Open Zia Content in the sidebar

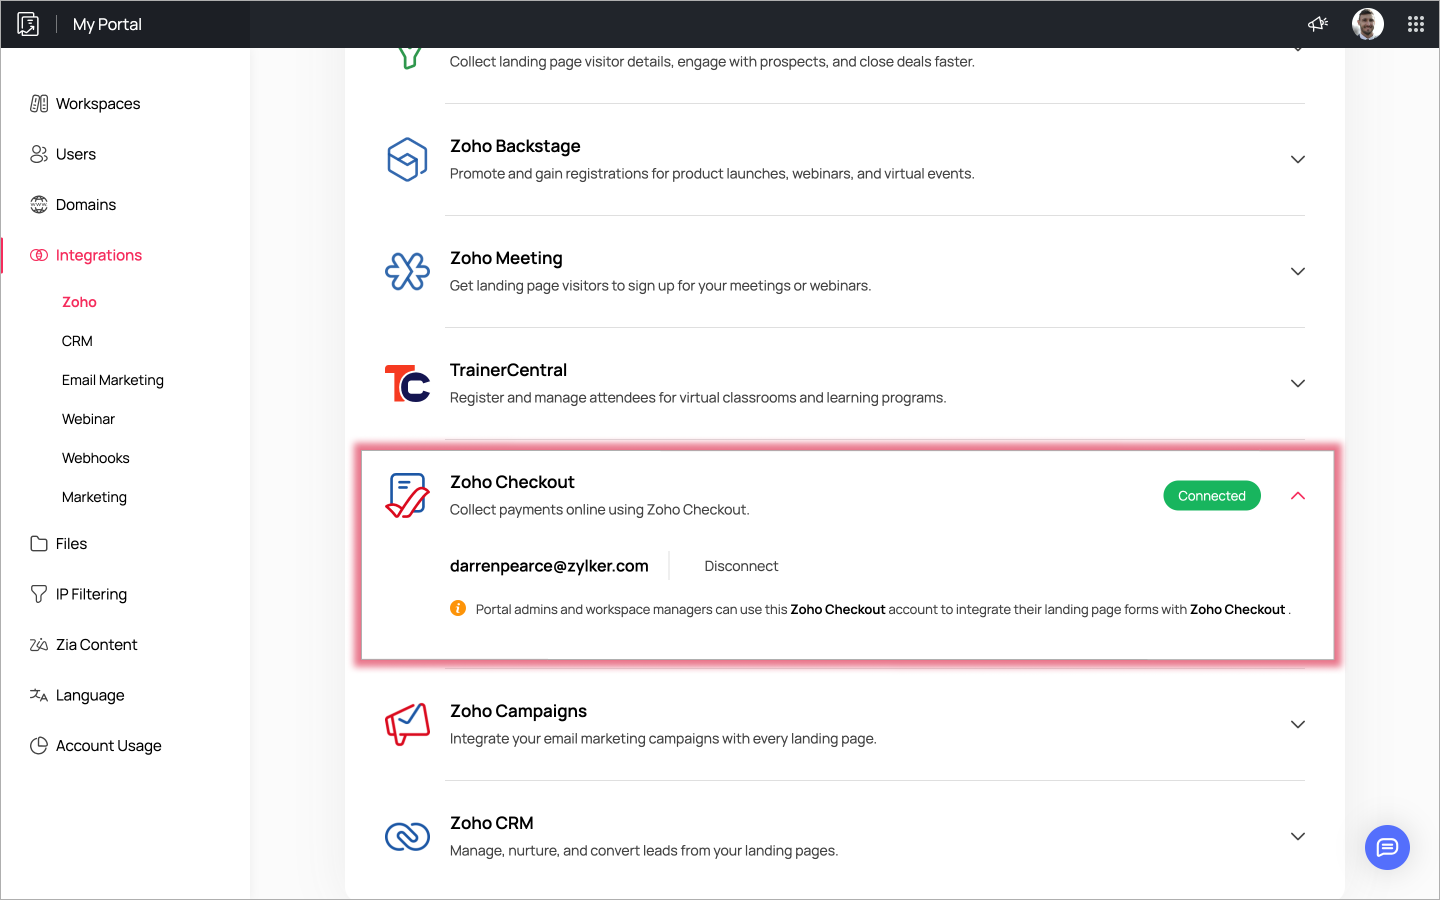[x=97, y=645]
